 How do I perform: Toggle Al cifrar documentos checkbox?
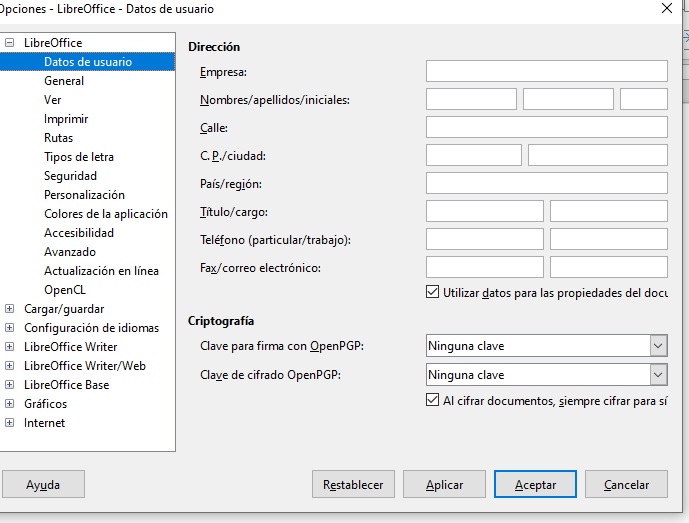432,400
